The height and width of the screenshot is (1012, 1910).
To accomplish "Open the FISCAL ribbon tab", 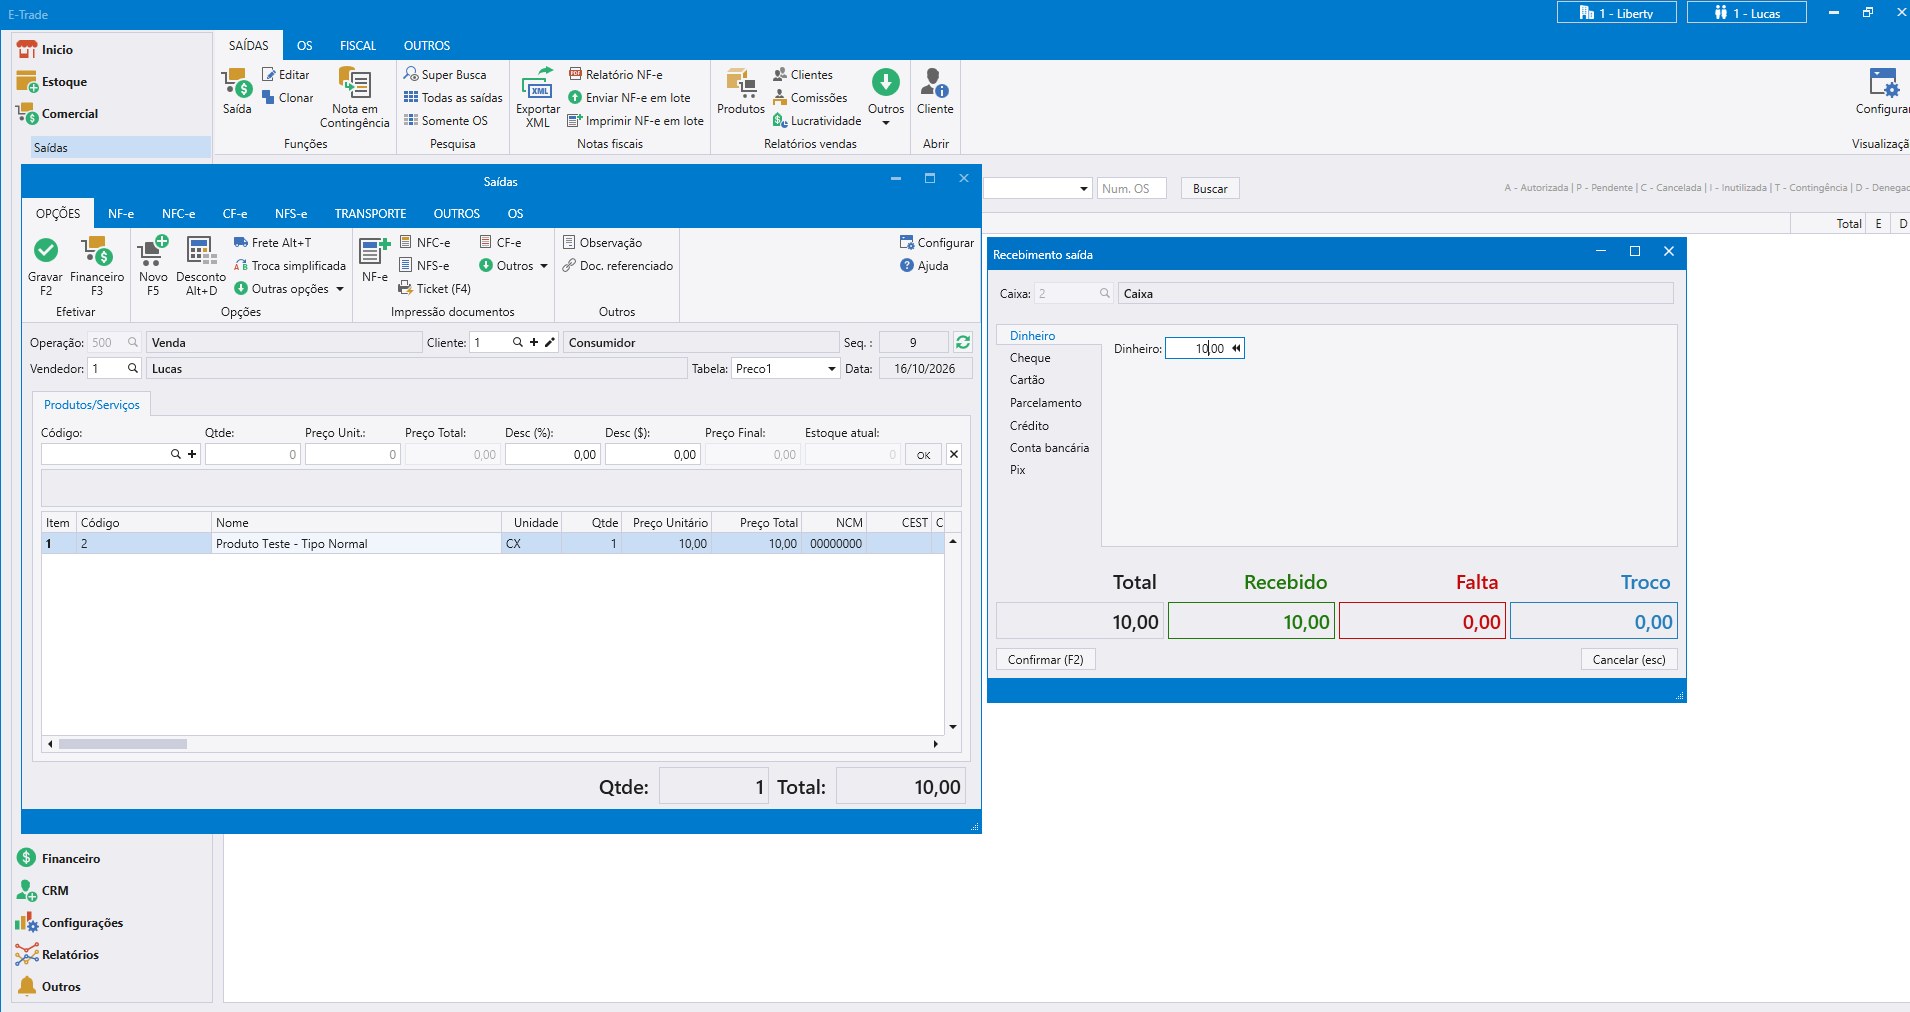I will (357, 46).
